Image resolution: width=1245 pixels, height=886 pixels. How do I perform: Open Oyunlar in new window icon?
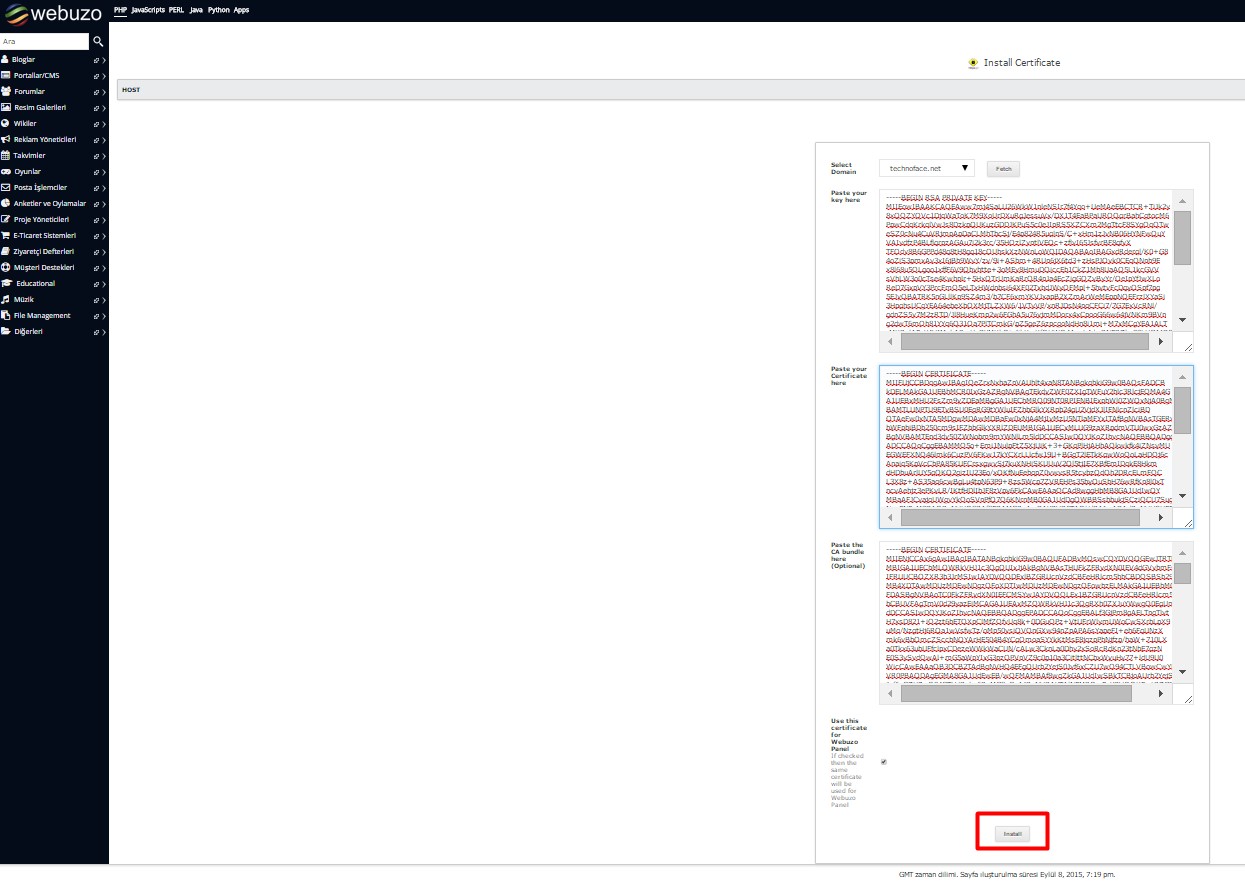[96, 172]
